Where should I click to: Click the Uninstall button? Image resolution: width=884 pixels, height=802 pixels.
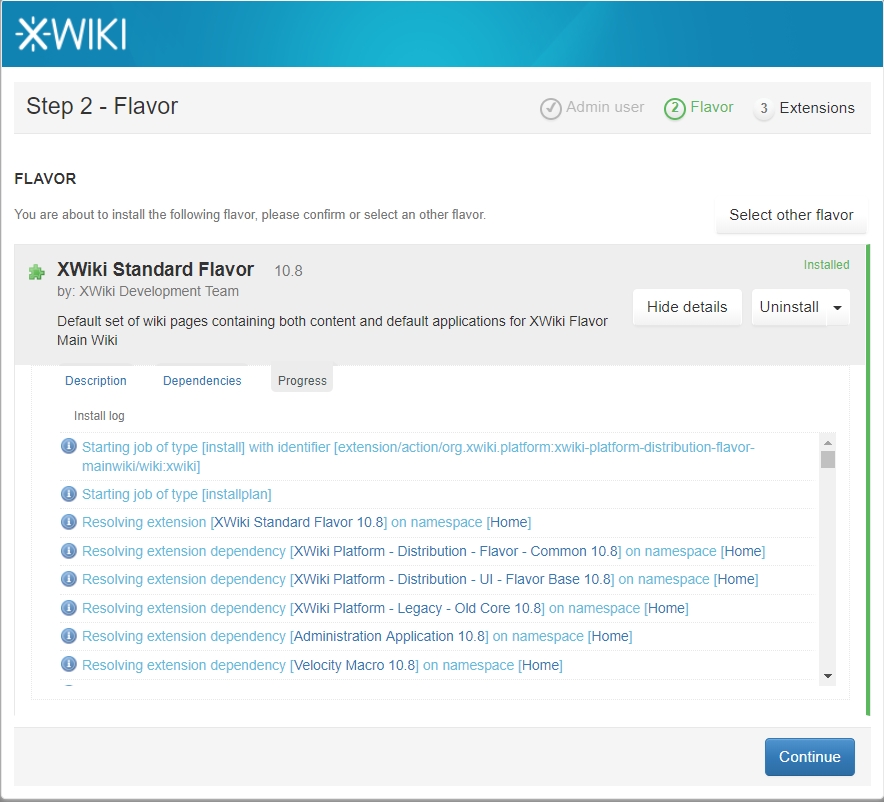(788, 307)
